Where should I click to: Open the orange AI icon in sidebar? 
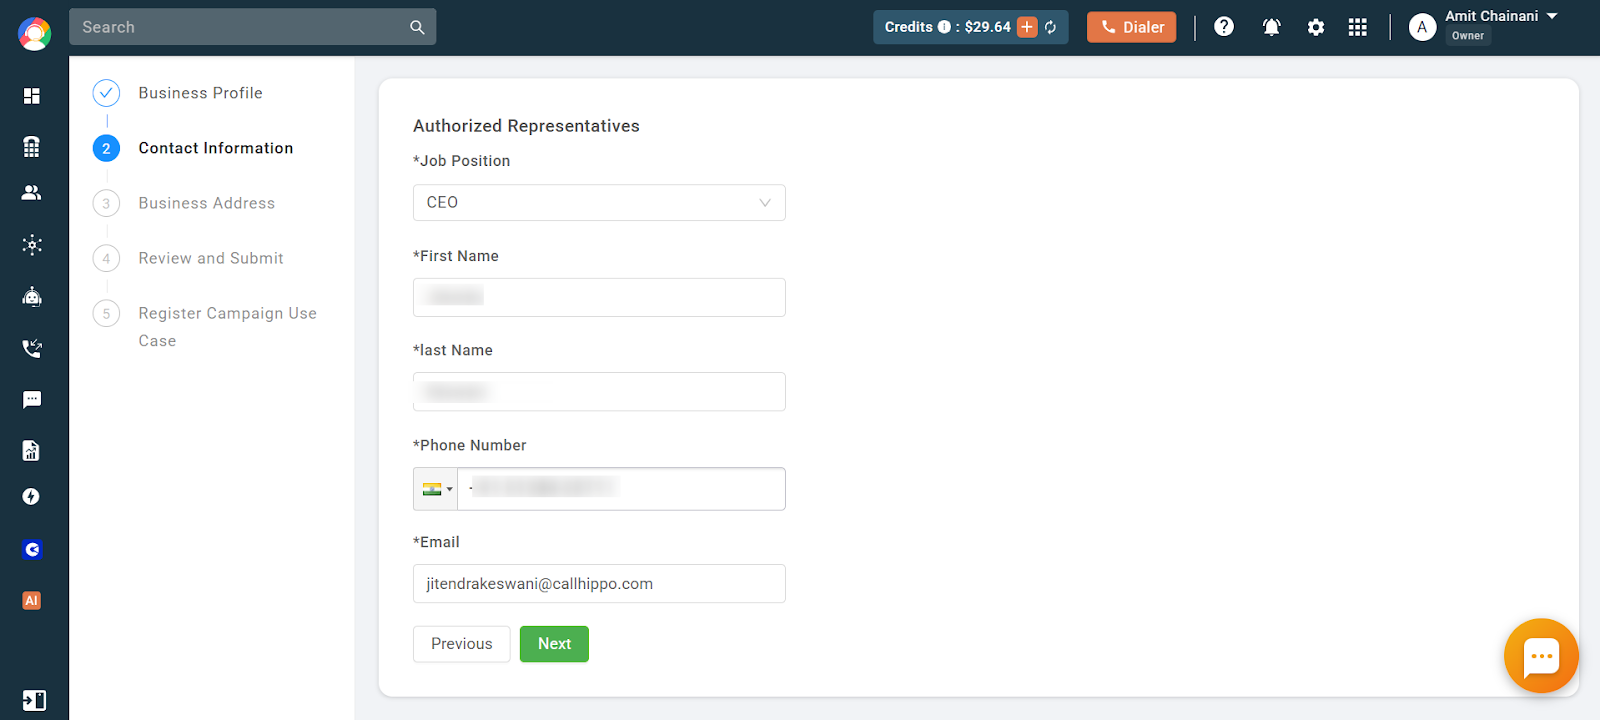(32, 601)
